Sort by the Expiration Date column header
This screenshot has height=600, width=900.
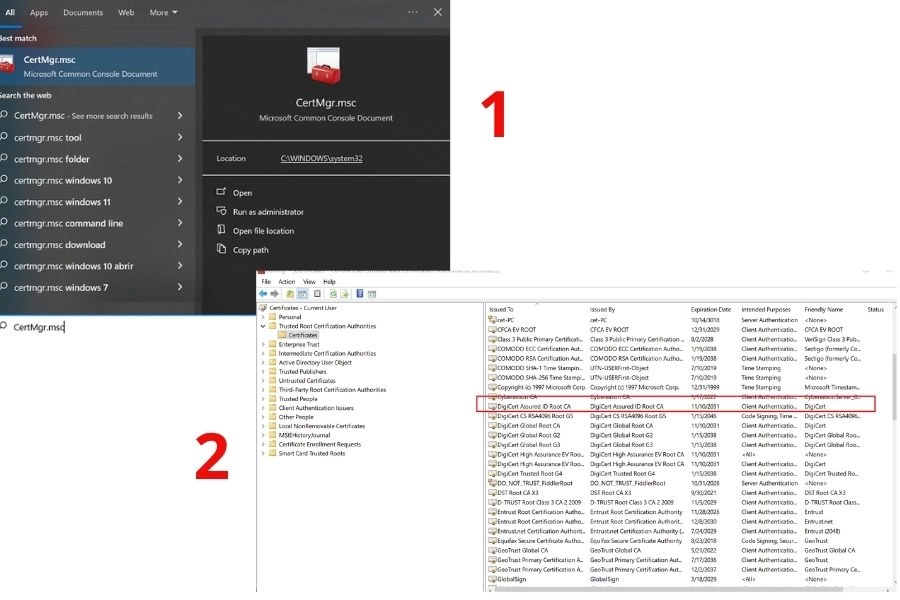pyautogui.click(x=711, y=309)
